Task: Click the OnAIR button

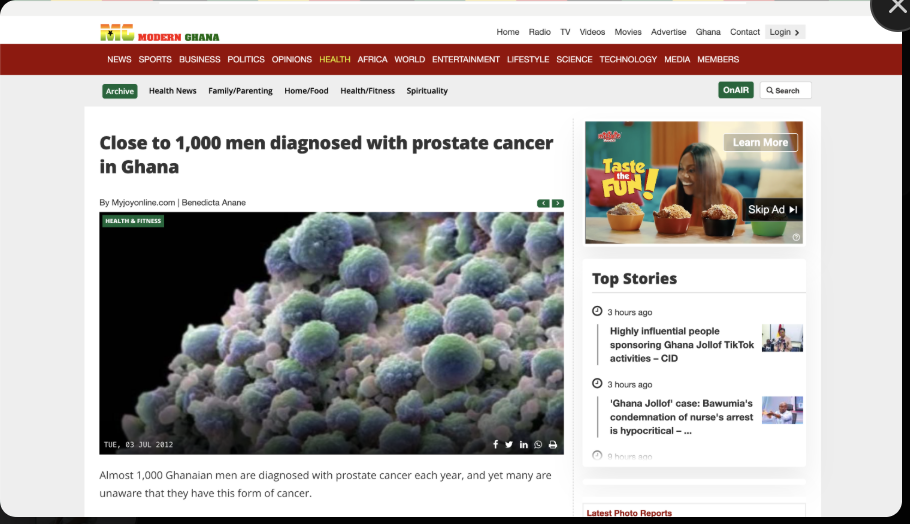Action: pyautogui.click(x=736, y=90)
